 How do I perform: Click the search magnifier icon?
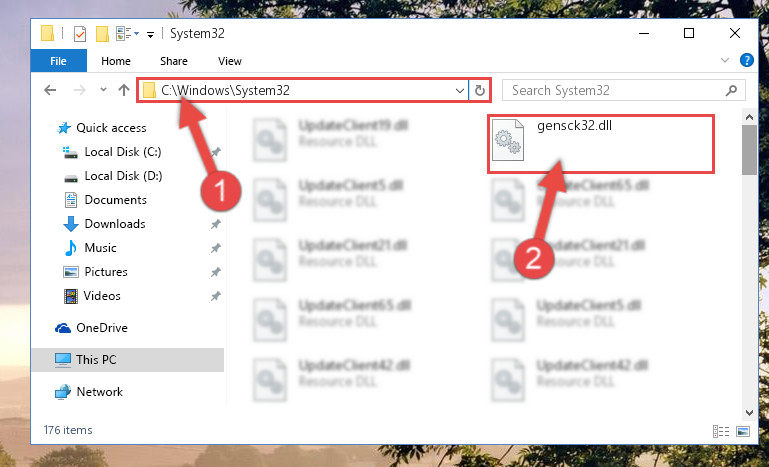[x=731, y=90]
